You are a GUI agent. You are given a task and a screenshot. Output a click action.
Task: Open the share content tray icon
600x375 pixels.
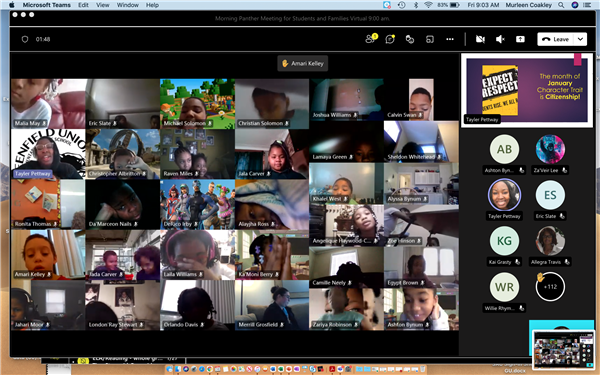[x=520, y=39]
